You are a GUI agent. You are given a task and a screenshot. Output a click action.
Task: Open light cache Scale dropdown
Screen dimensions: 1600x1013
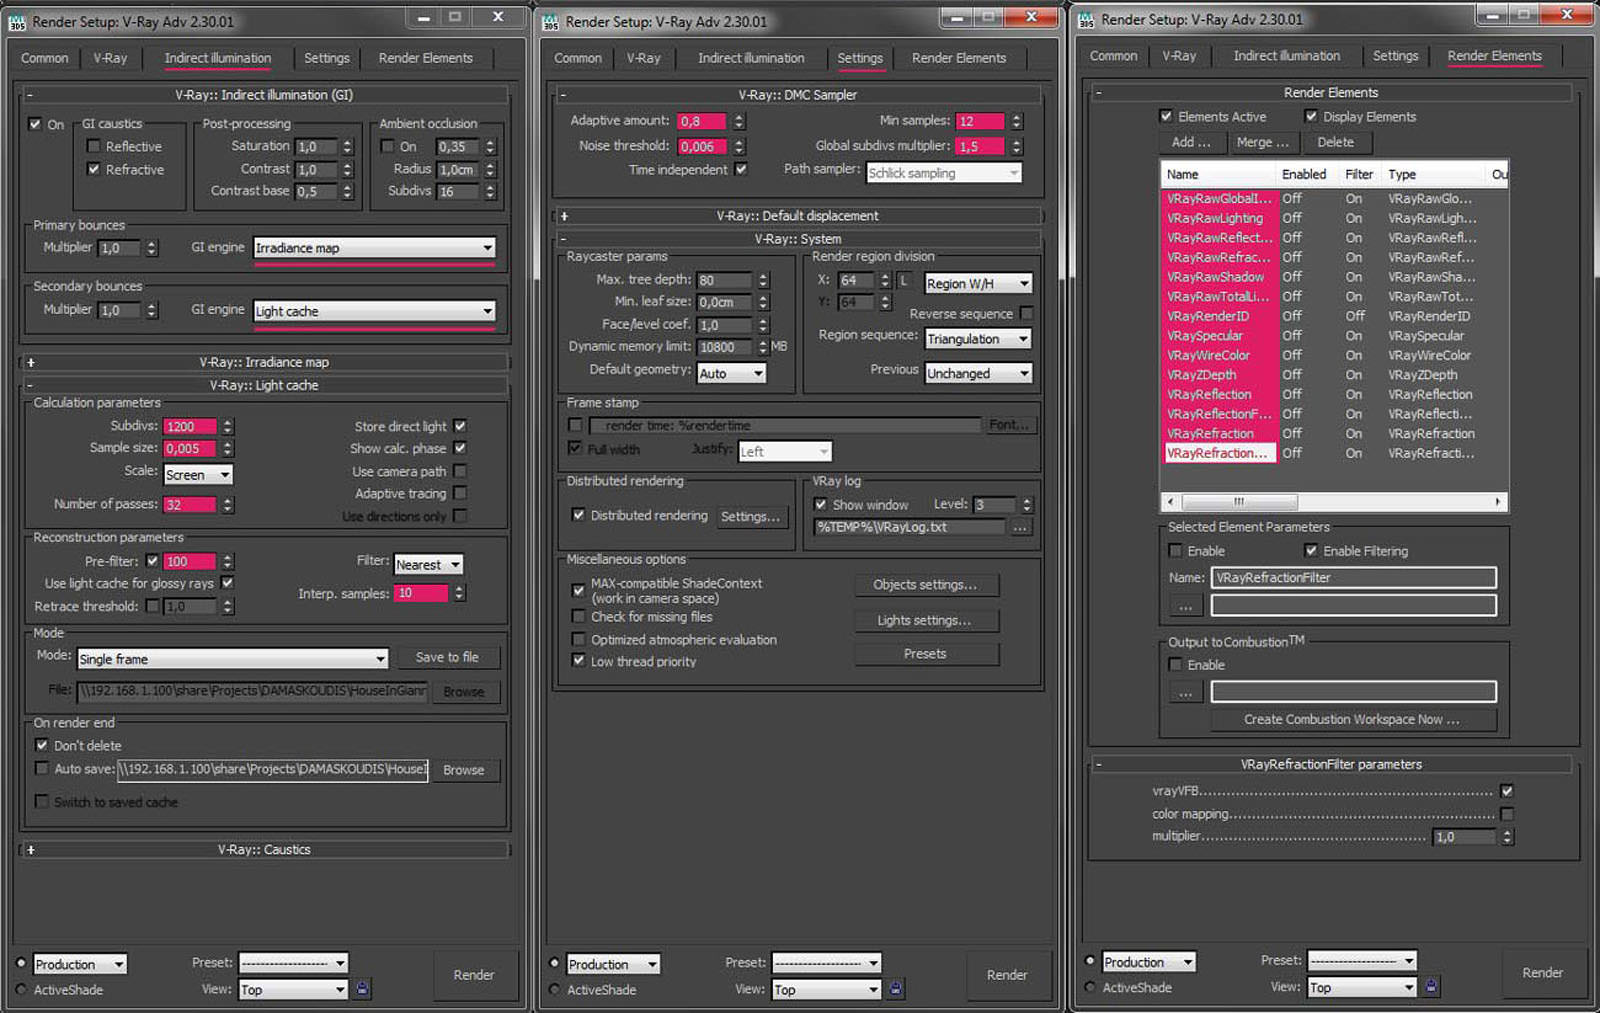198,475
